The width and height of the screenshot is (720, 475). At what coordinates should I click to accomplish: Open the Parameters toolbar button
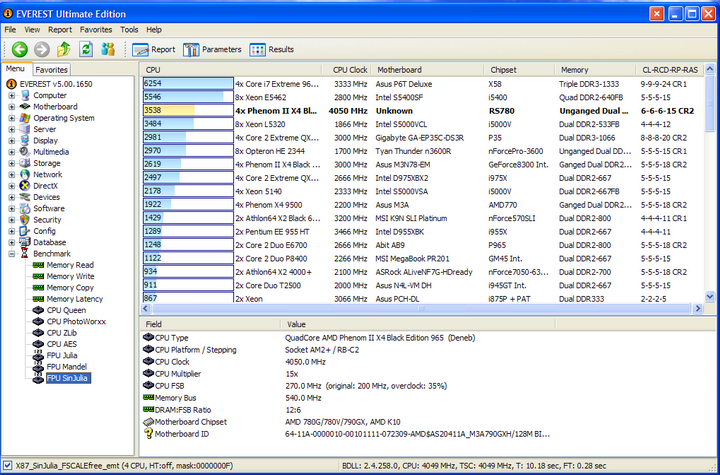[x=212, y=50]
